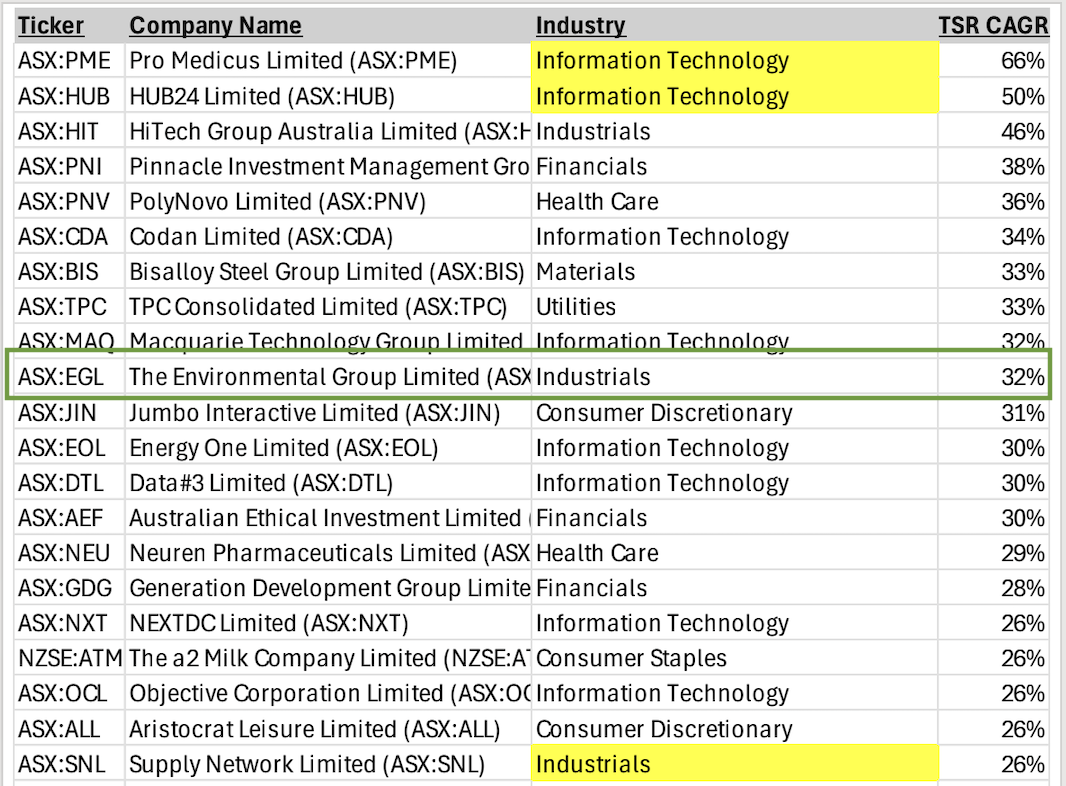Click the NZSE:ATM ticker cell
Image resolution: width=1066 pixels, height=786 pixels.
click(x=69, y=659)
